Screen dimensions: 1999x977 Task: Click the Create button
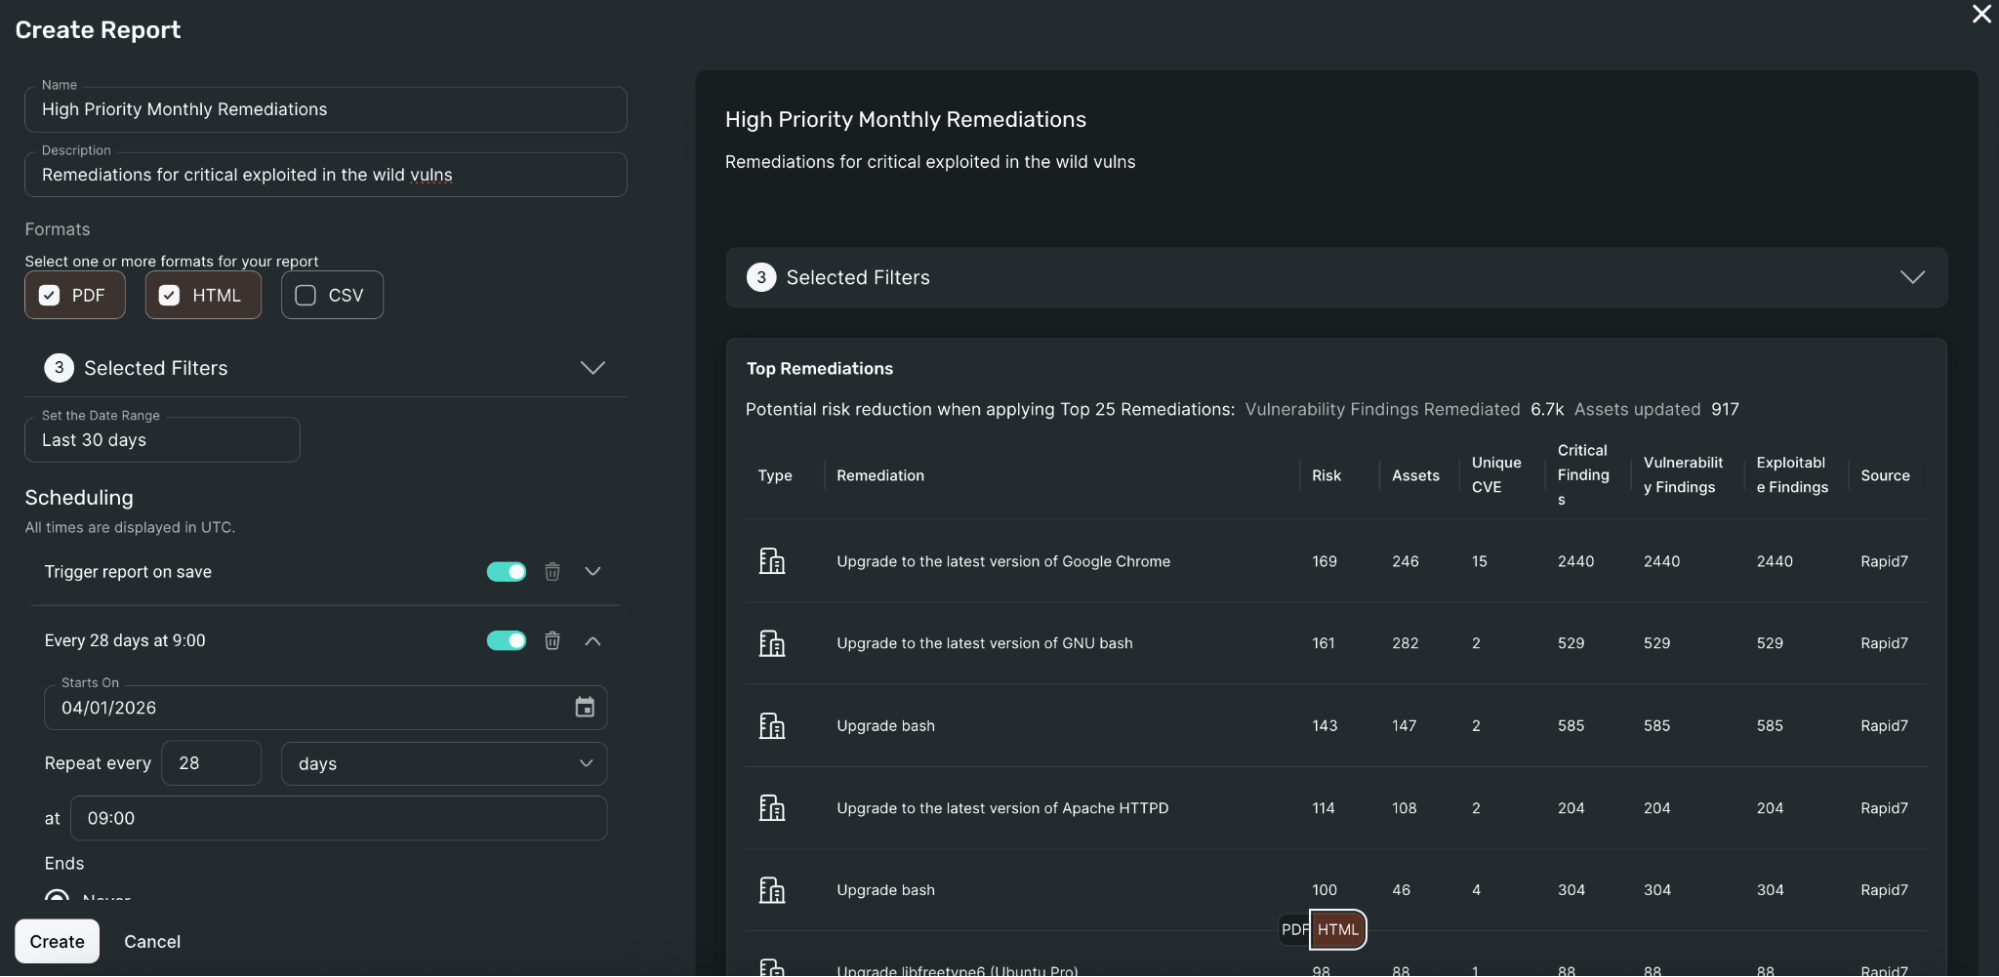pos(57,941)
